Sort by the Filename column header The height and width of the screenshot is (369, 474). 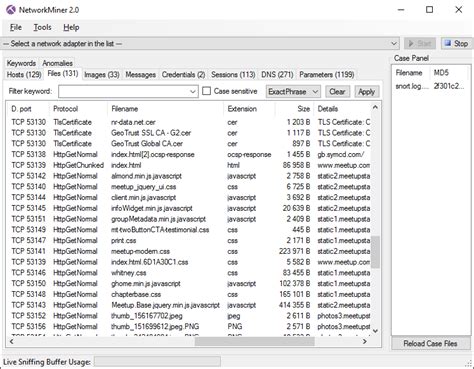tap(166, 109)
